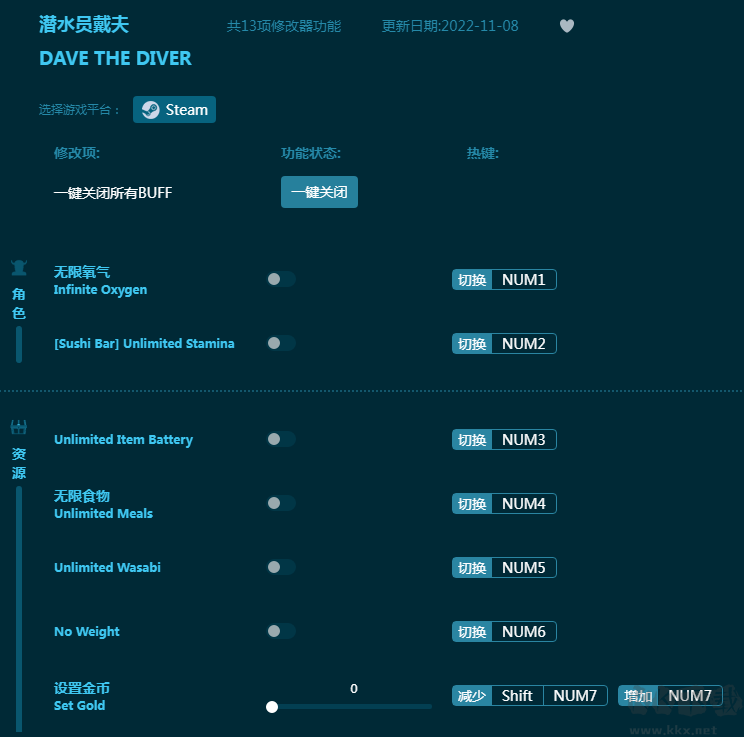Edit NUM1 hotkey field for Infinite Oxygen
Screen dimensions: 744x737
524,280
